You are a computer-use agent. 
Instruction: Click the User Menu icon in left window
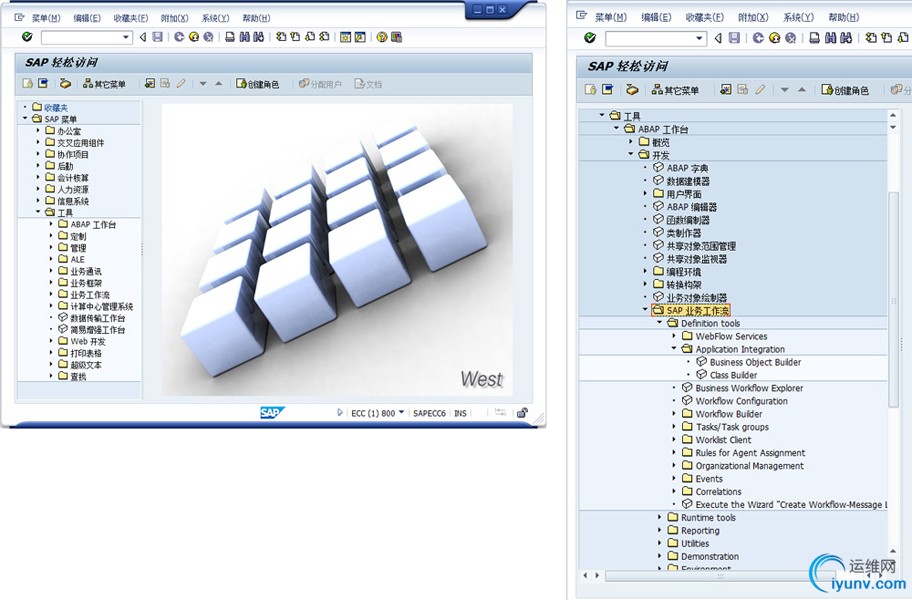(x=28, y=84)
